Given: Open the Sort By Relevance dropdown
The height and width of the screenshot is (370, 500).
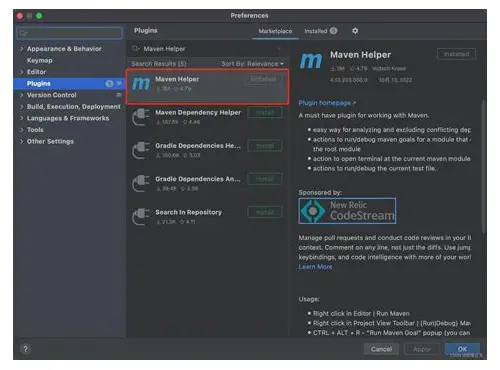Looking at the screenshot, I should point(252,64).
